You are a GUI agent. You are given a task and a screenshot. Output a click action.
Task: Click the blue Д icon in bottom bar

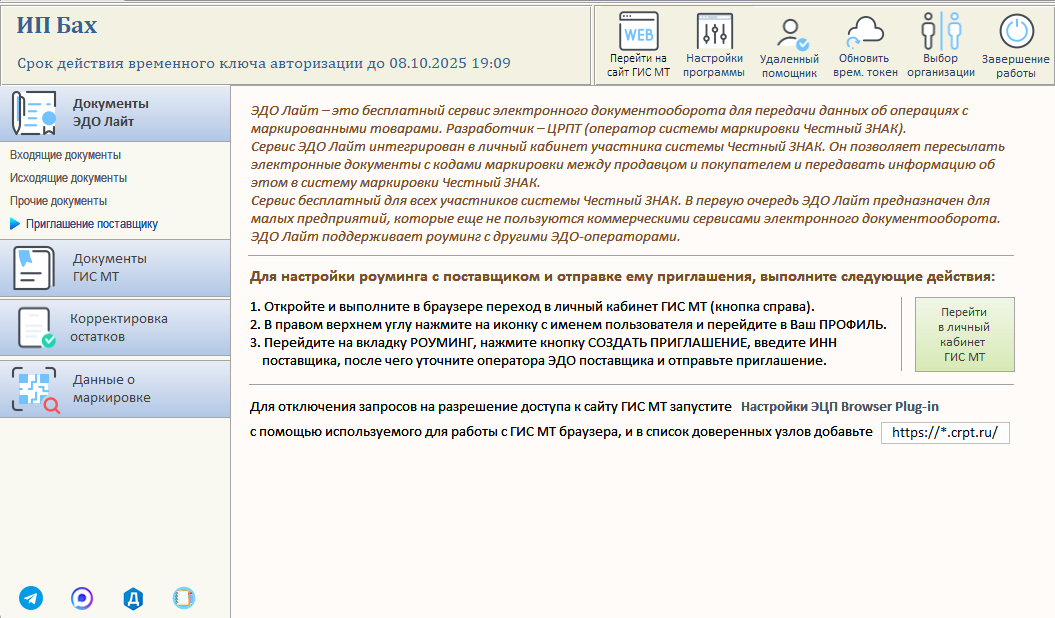133,598
